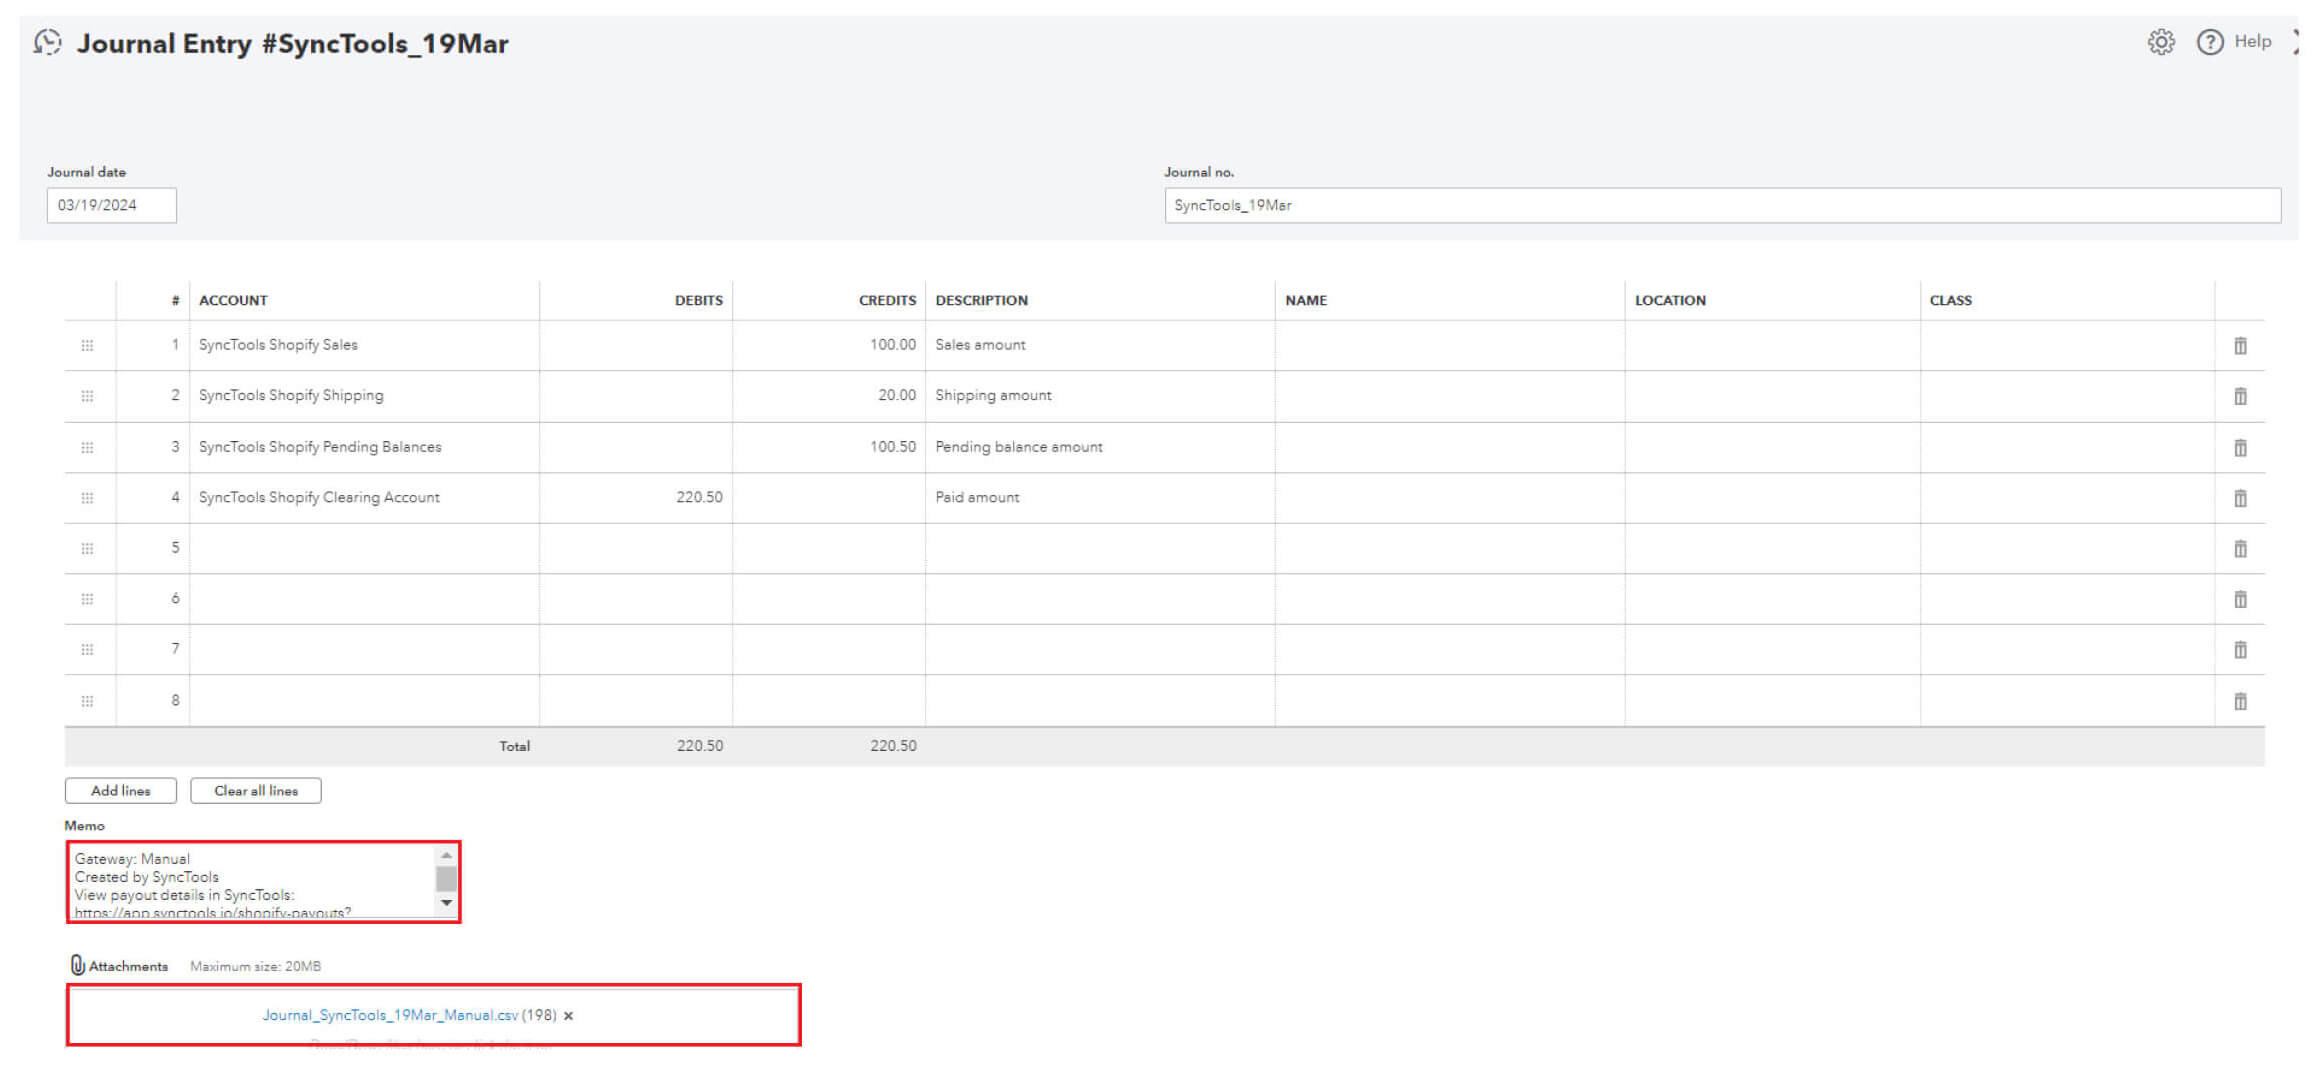The height and width of the screenshot is (1070, 2324).
Task: Grab drag handle of line 6
Action: [87, 599]
